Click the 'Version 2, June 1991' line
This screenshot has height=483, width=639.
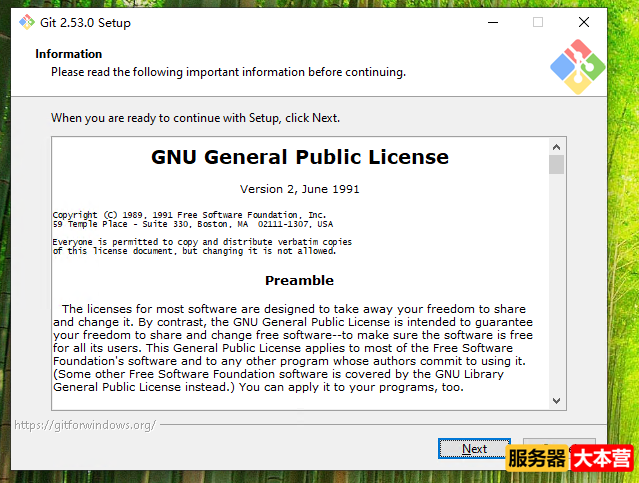(300, 189)
